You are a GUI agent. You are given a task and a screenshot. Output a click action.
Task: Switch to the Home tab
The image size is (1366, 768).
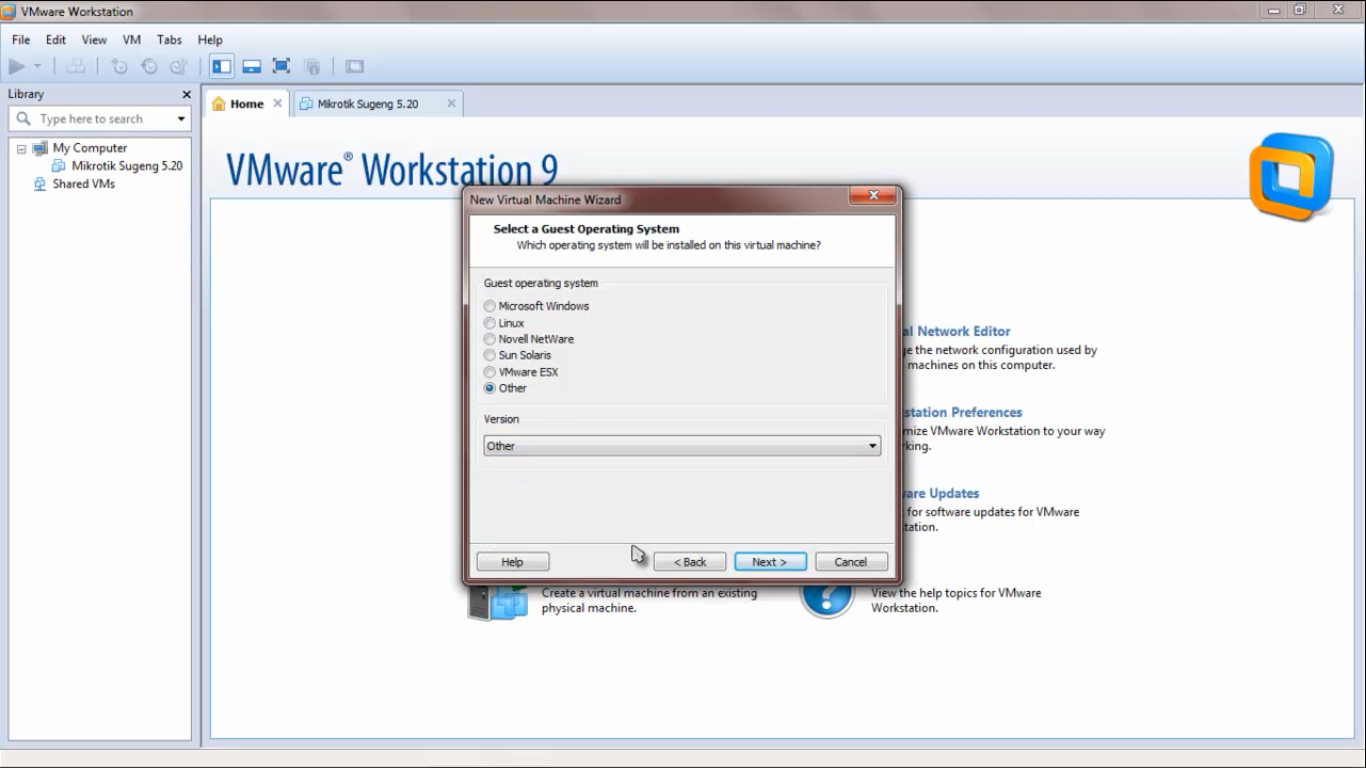pos(247,104)
